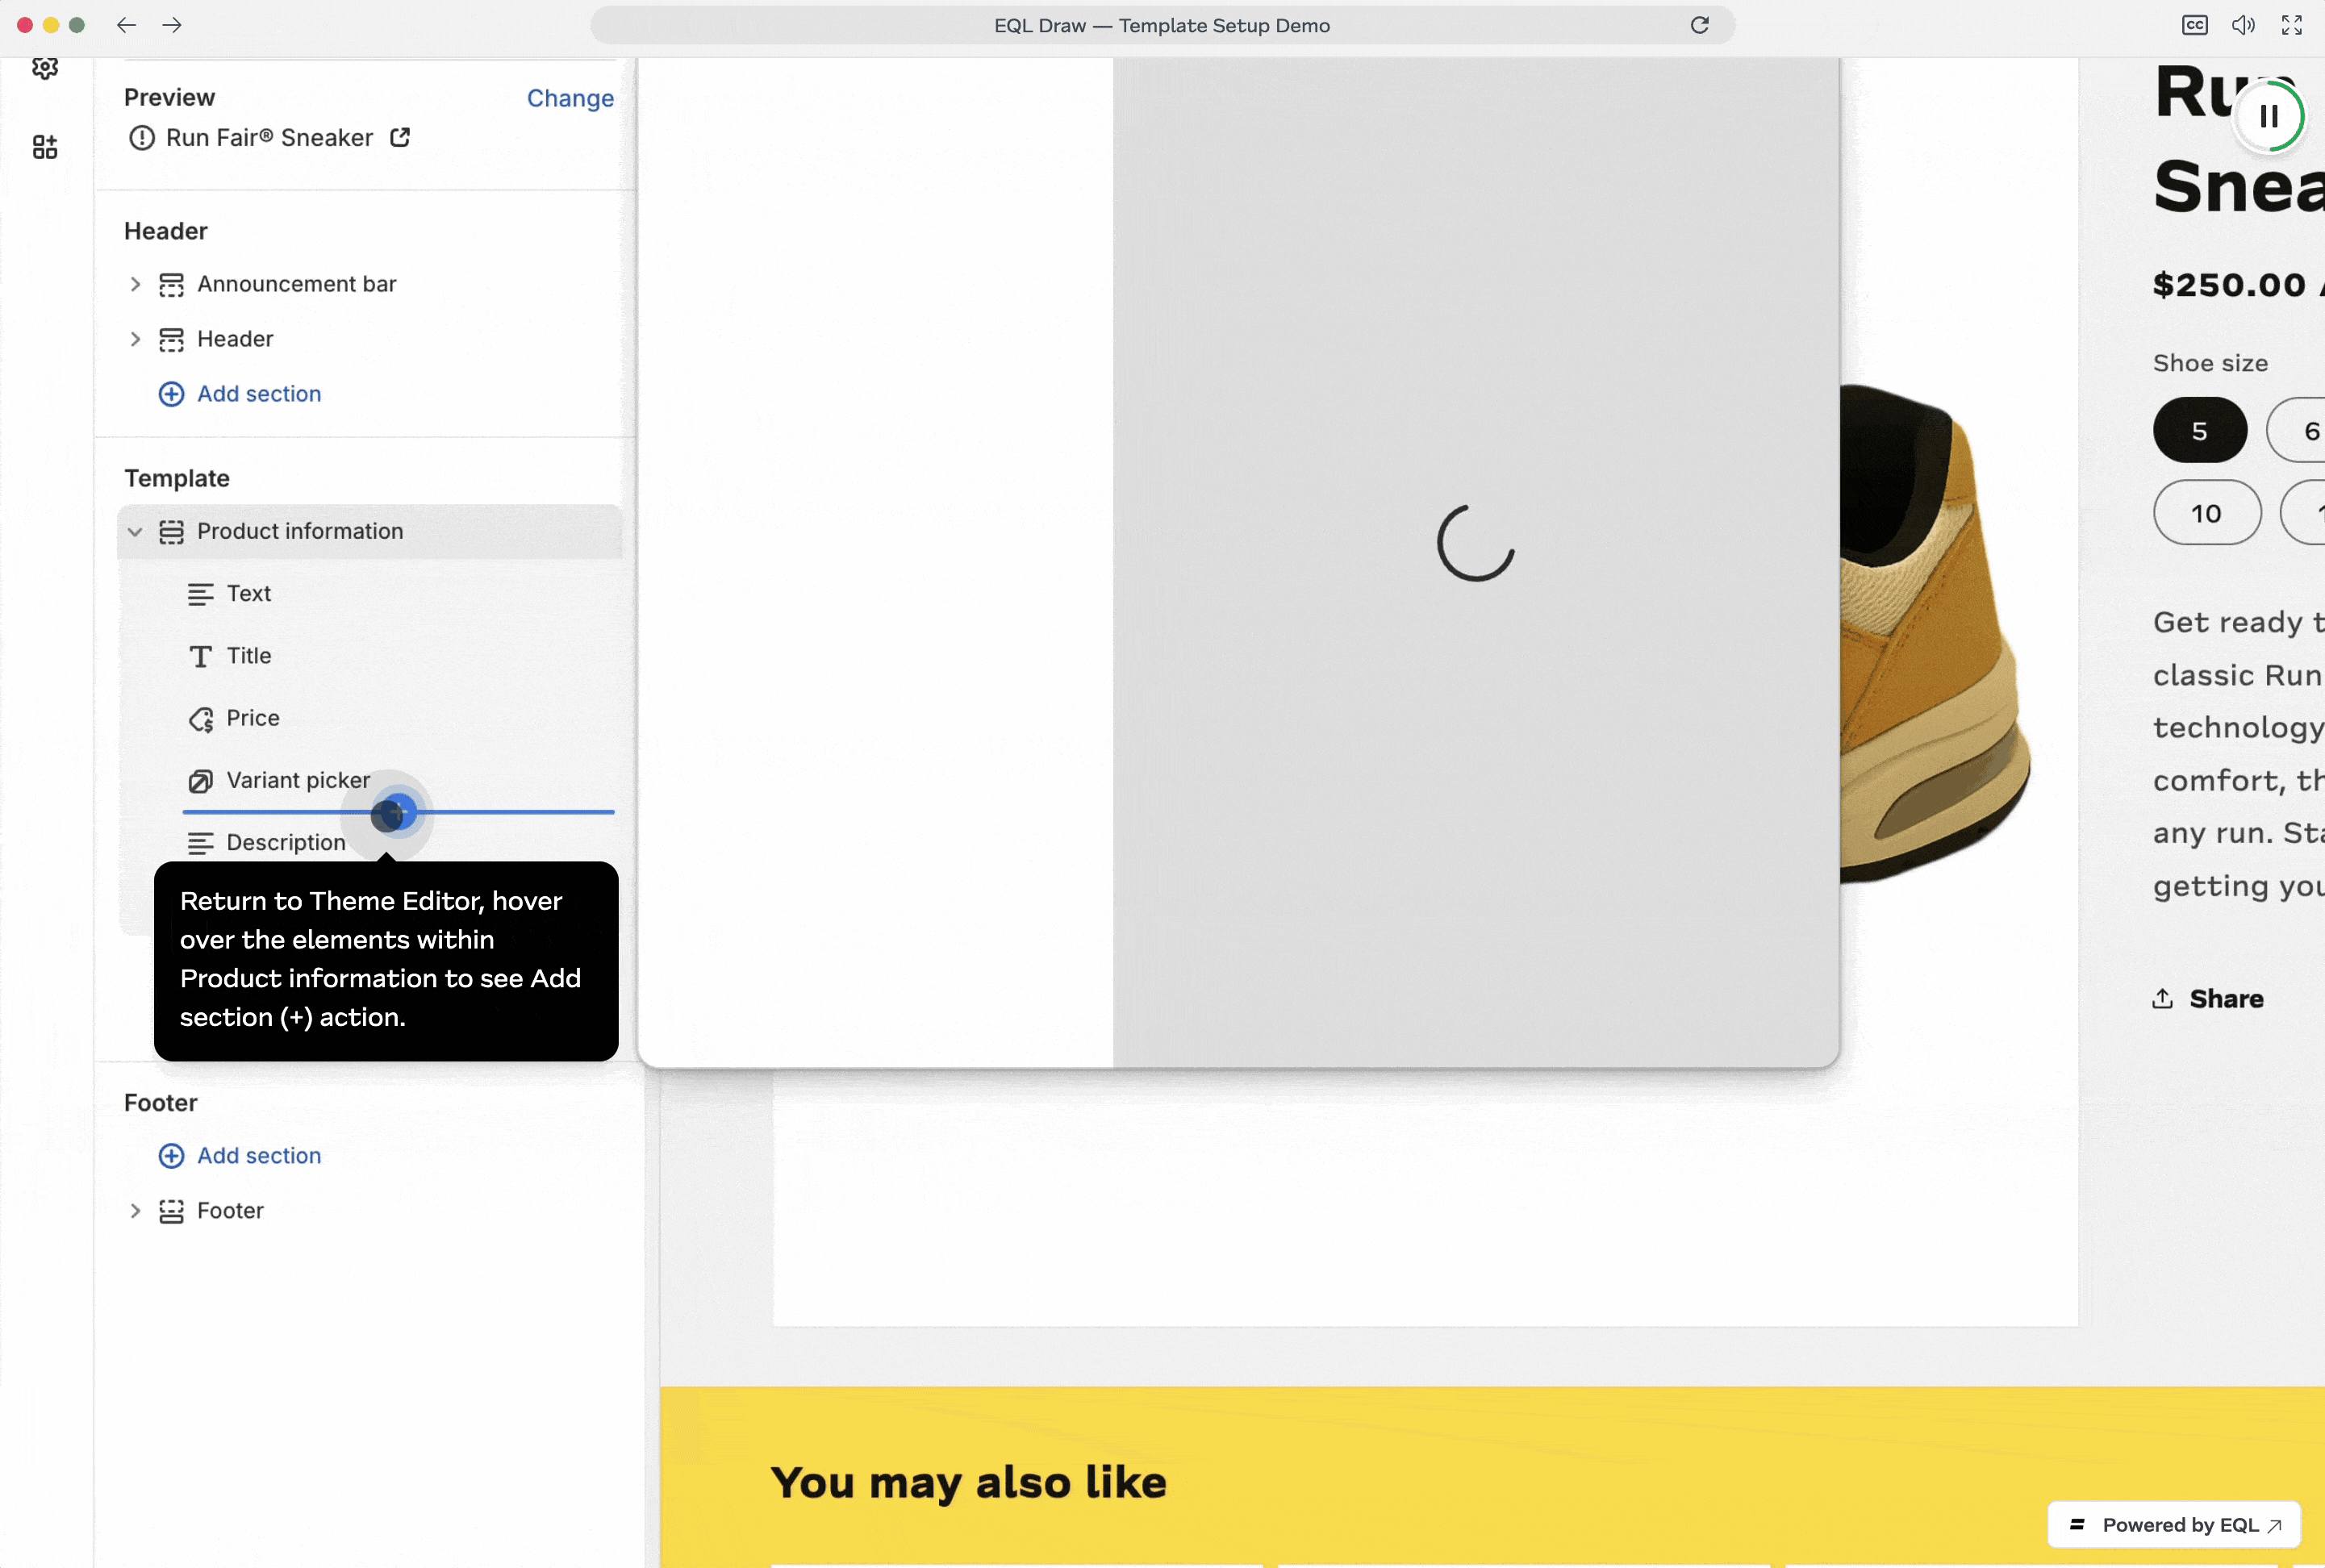Click the Title block T icon
This screenshot has width=2325, height=1568.
click(x=201, y=657)
